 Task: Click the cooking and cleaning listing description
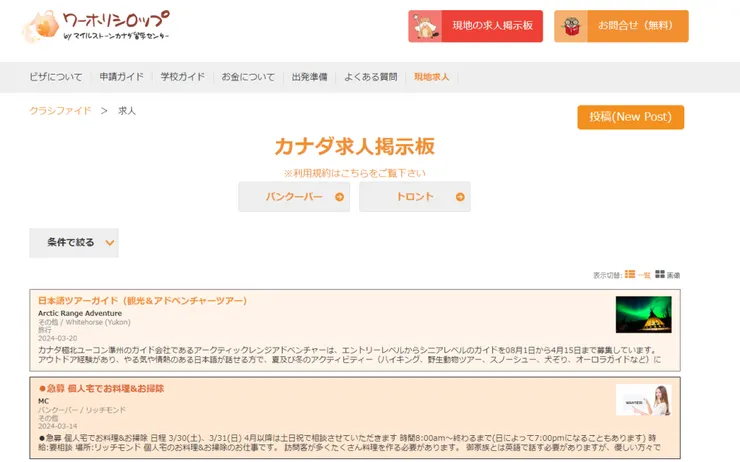(x=349, y=443)
